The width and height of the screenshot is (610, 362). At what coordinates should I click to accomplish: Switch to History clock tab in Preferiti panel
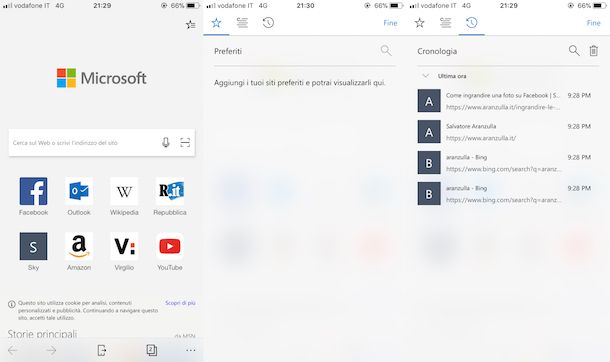pyautogui.click(x=268, y=23)
